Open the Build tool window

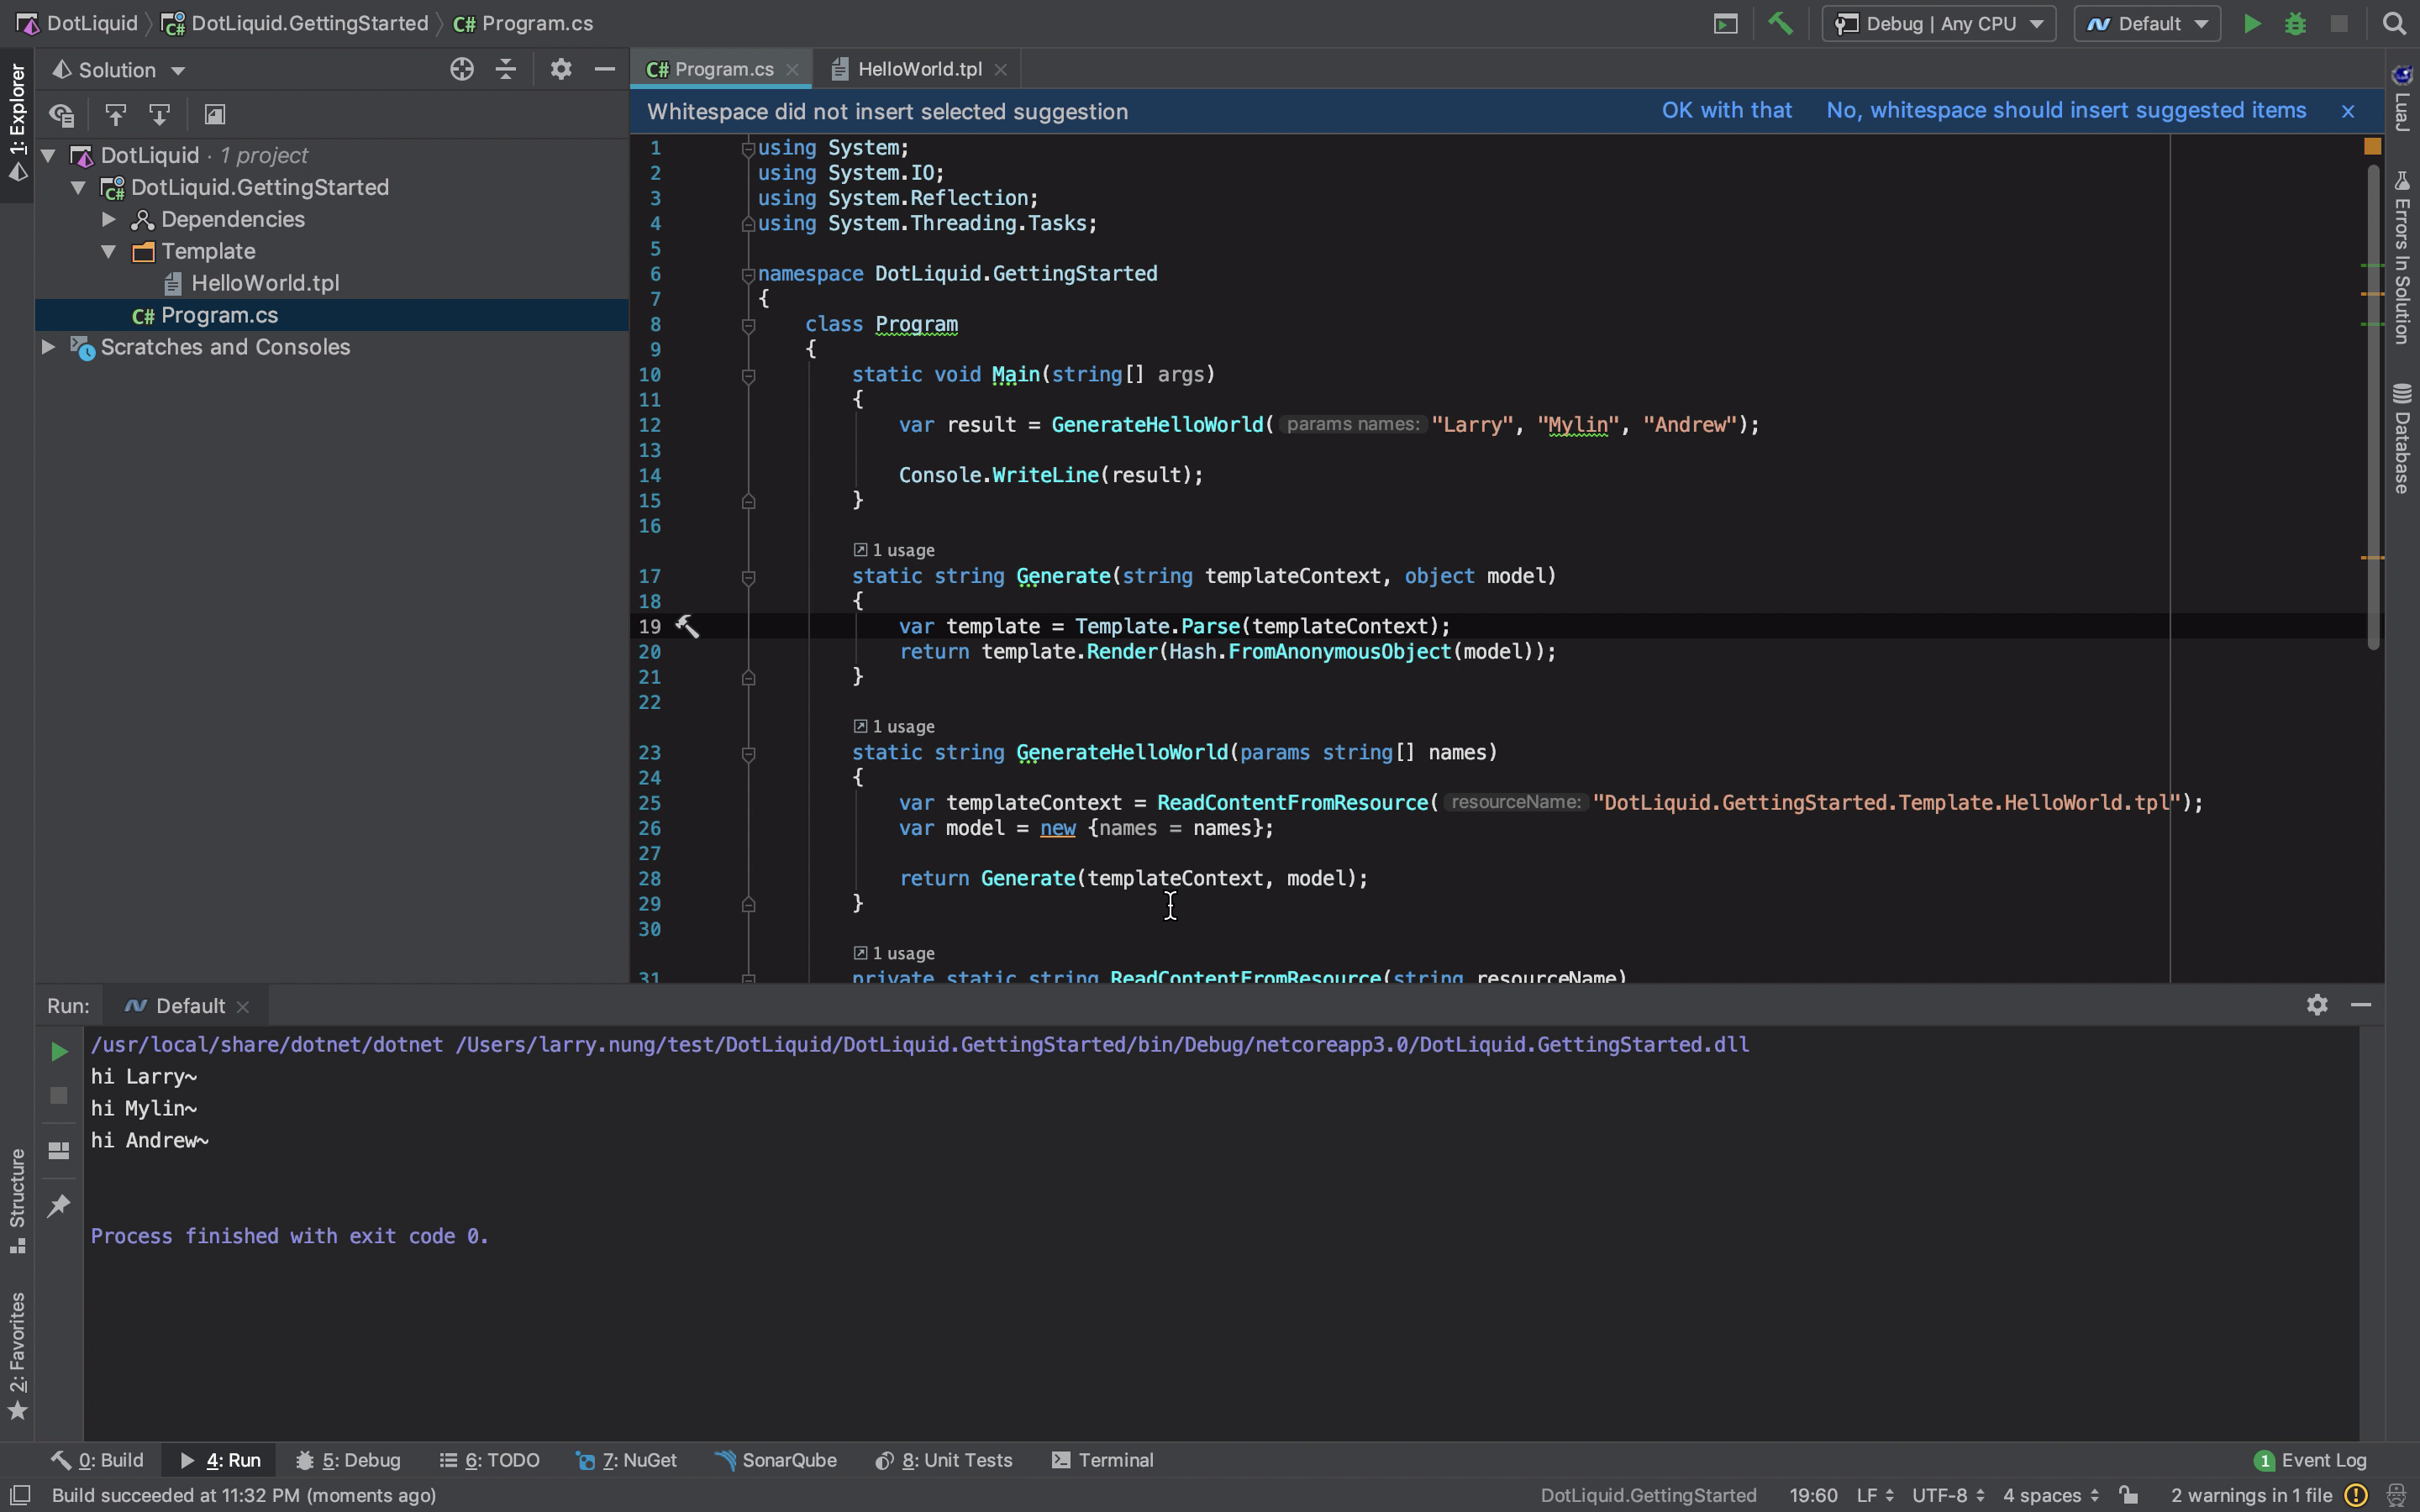tap(98, 1460)
